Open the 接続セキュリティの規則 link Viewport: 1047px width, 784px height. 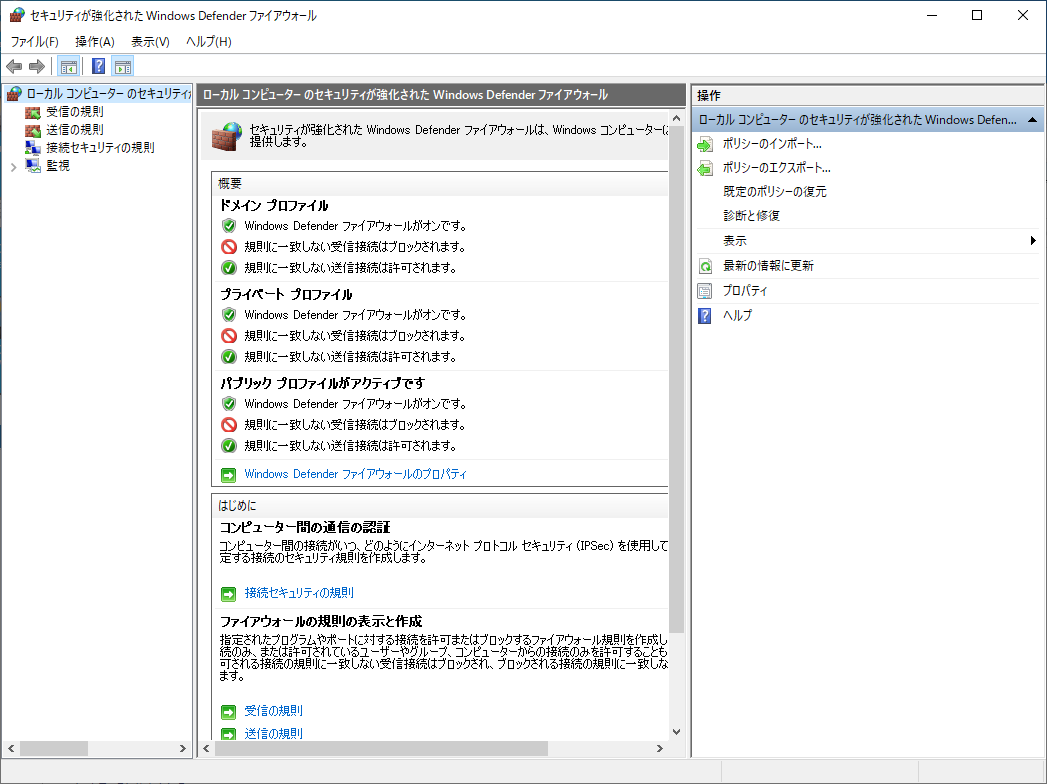298,593
